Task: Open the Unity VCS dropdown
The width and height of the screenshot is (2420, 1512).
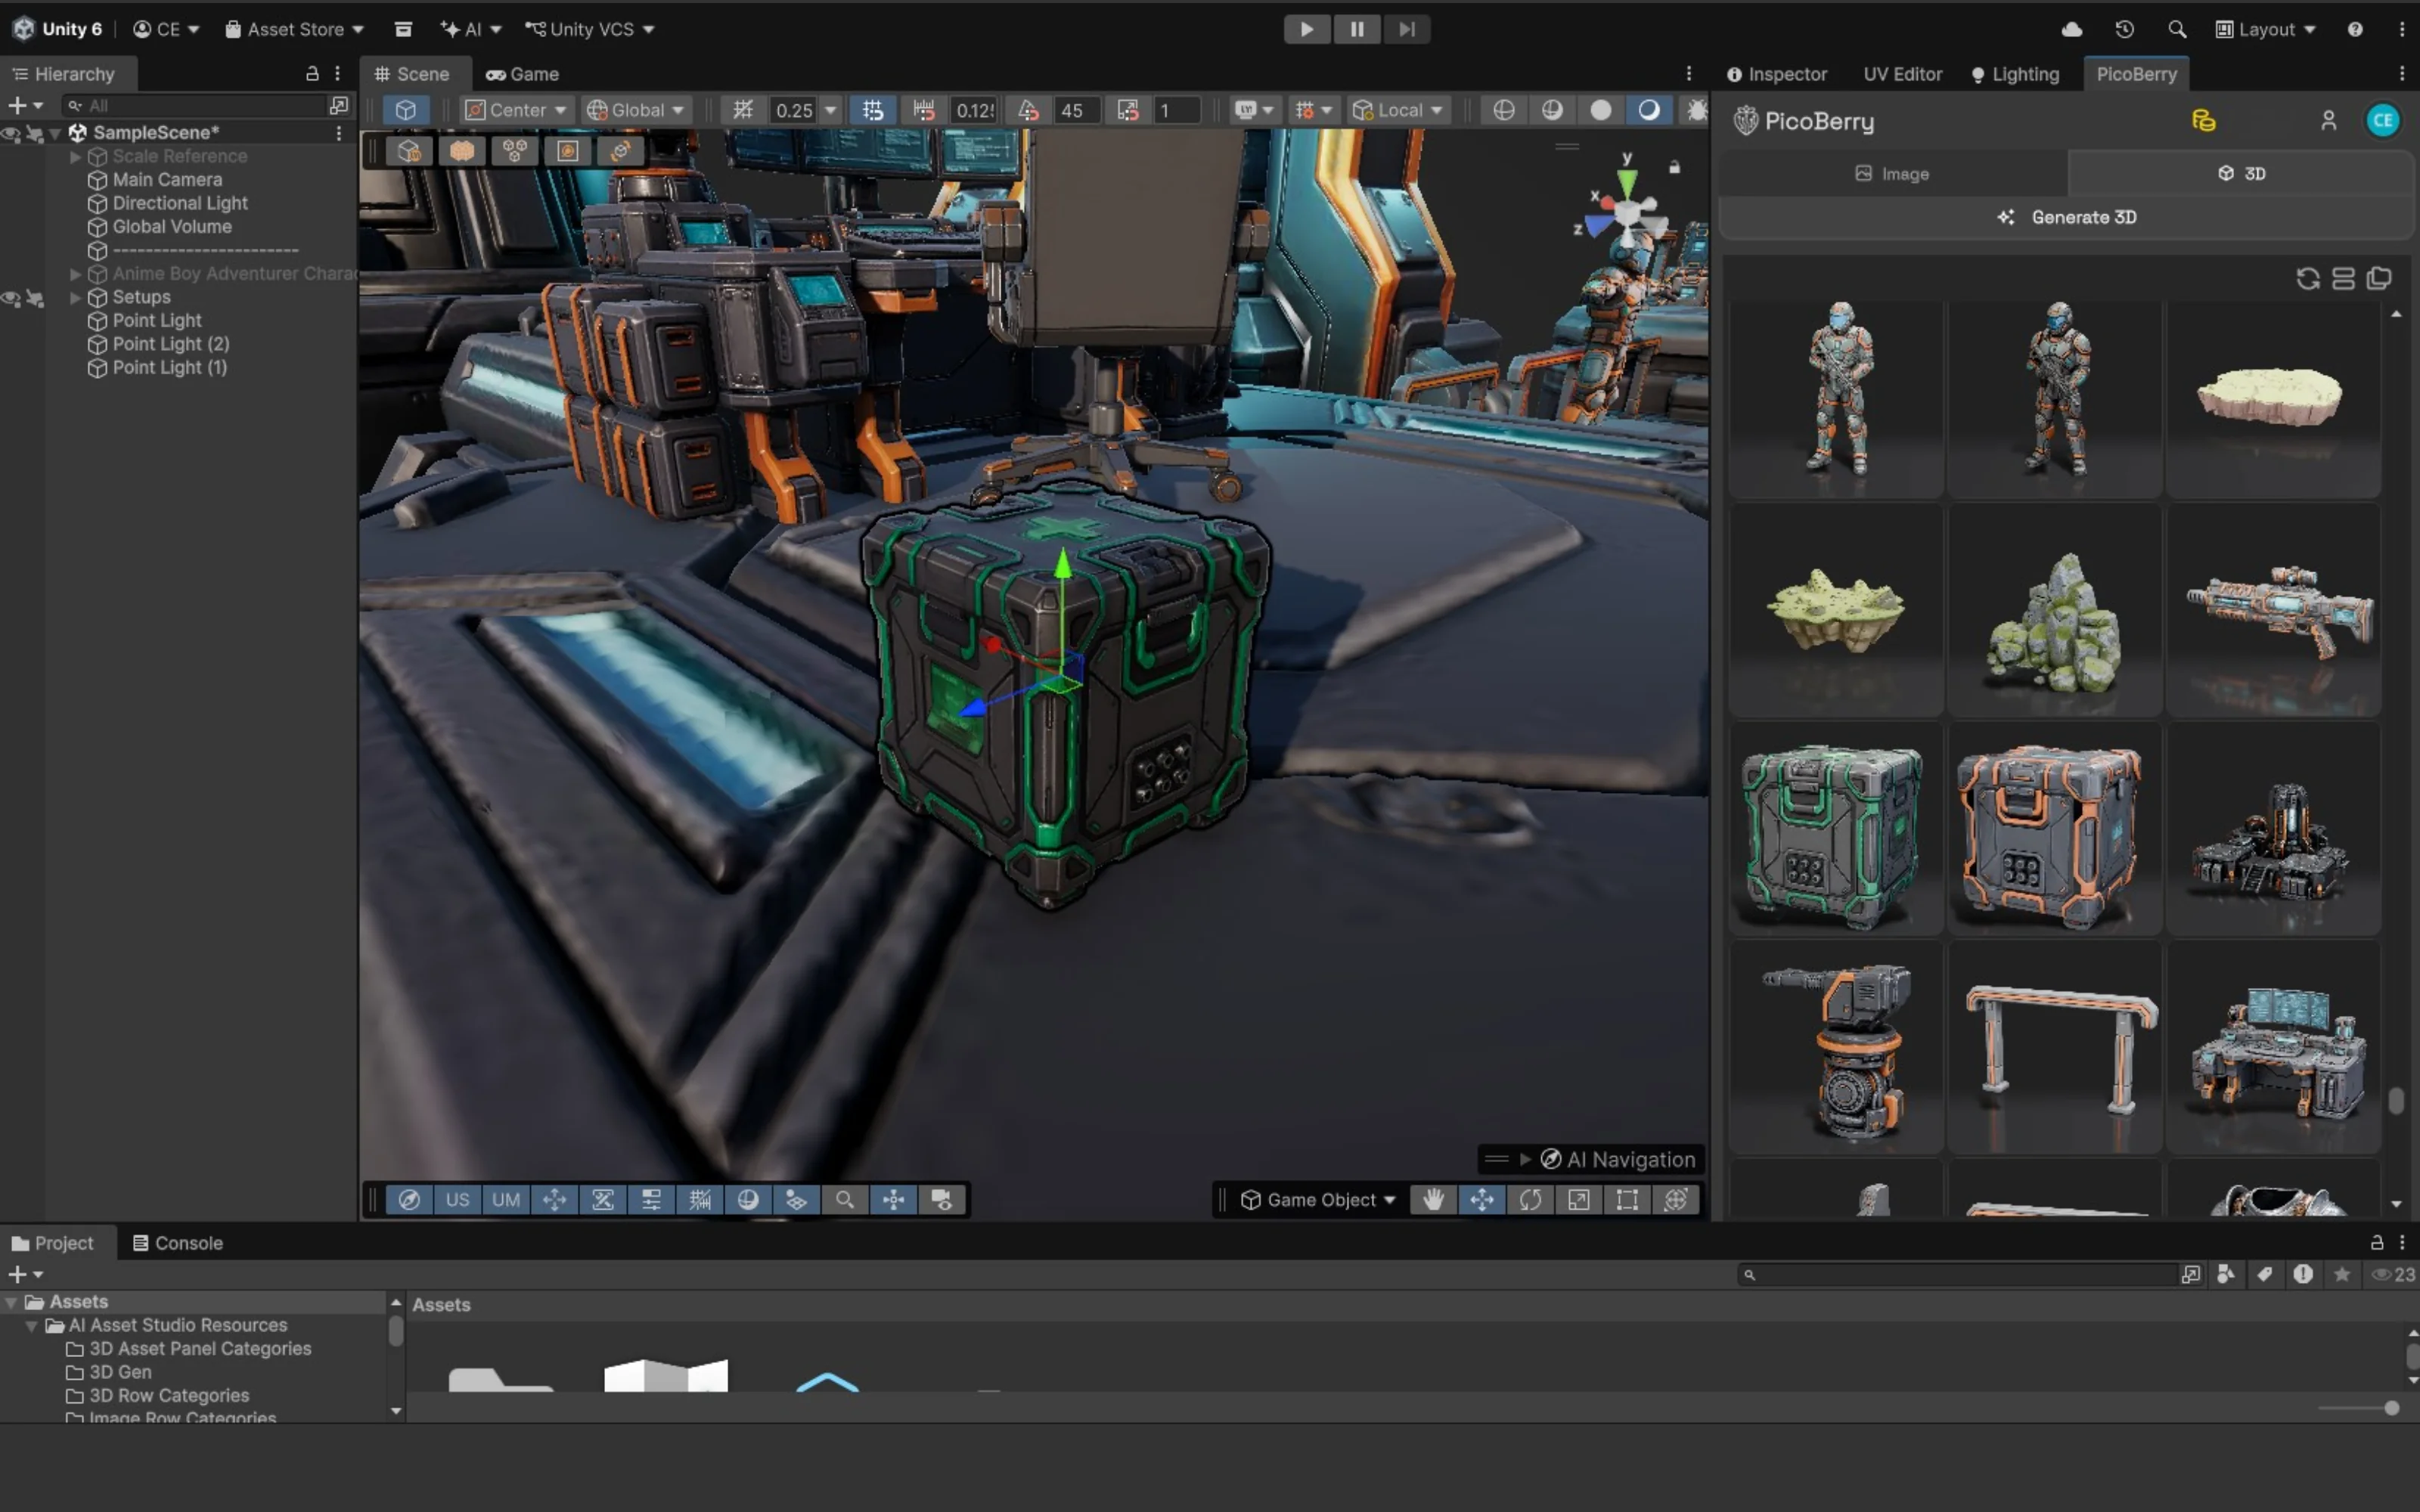Action: (x=590, y=29)
